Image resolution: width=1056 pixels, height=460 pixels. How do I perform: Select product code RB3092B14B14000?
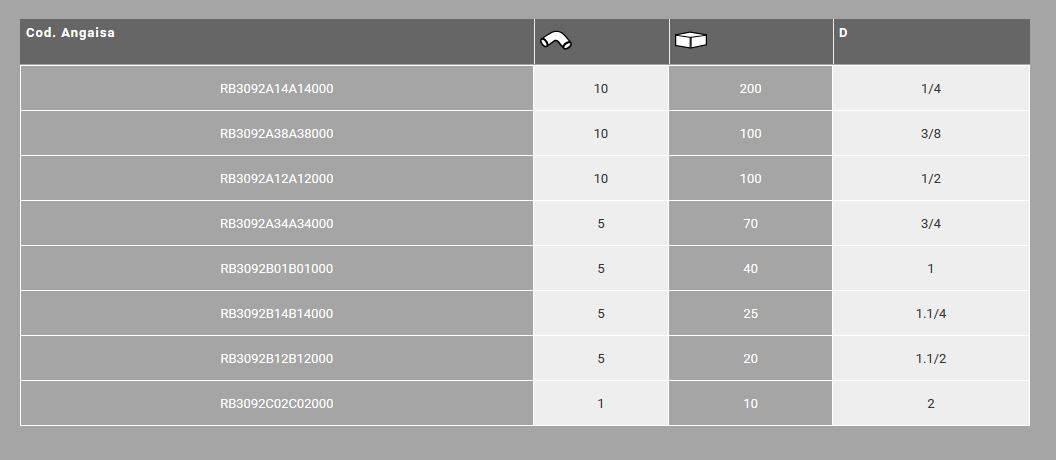coord(277,314)
